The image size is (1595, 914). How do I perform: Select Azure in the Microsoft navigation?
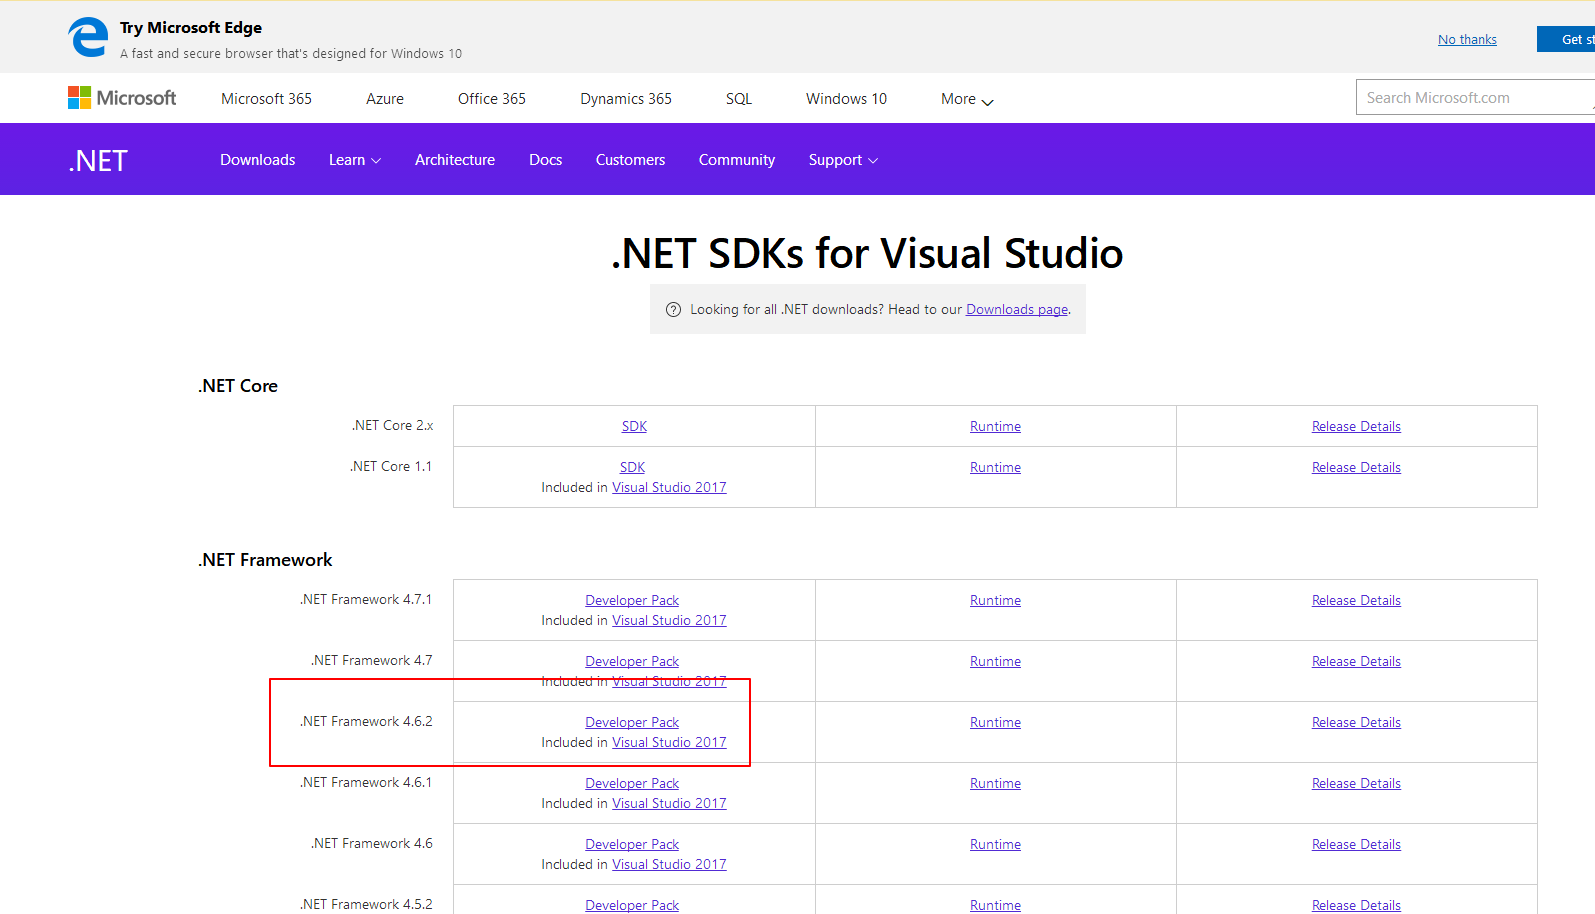click(x=384, y=99)
